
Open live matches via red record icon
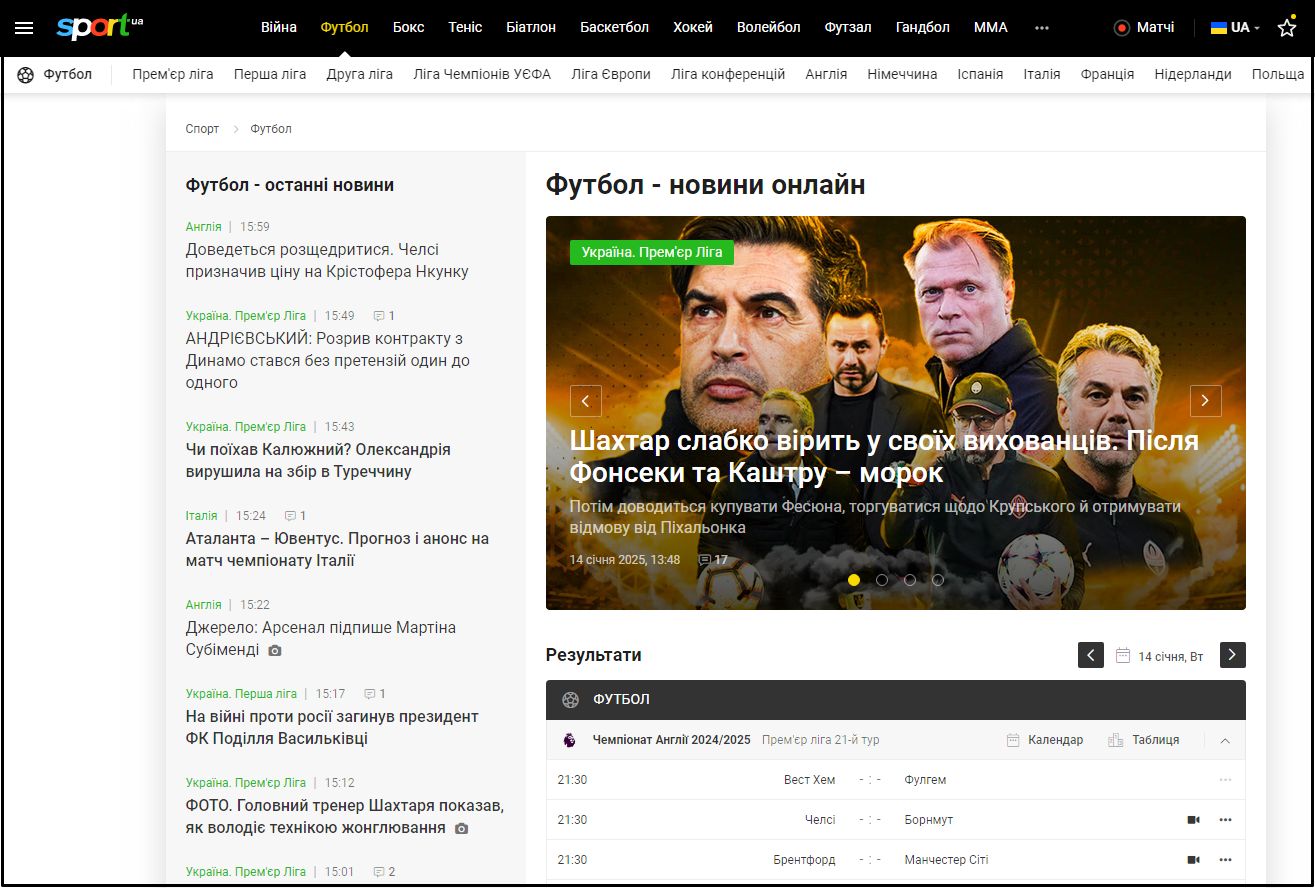[1122, 28]
